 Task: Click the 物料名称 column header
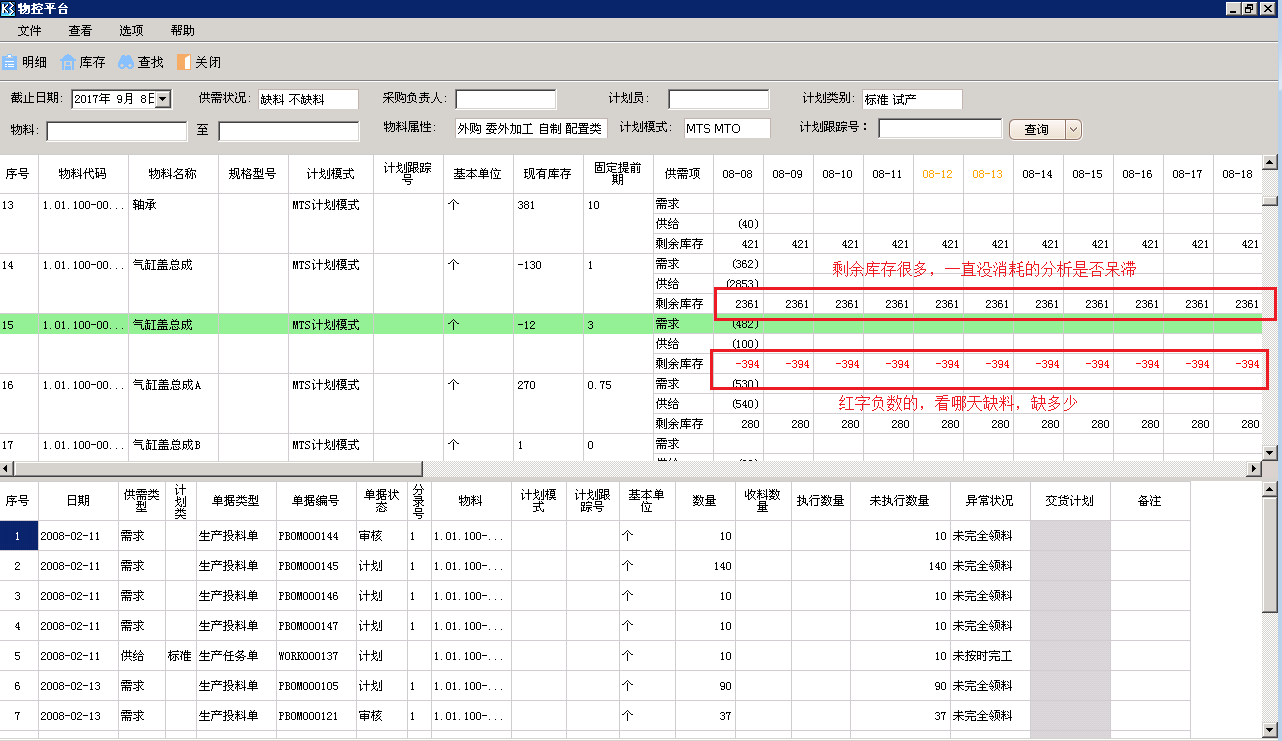pyautogui.click(x=173, y=174)
